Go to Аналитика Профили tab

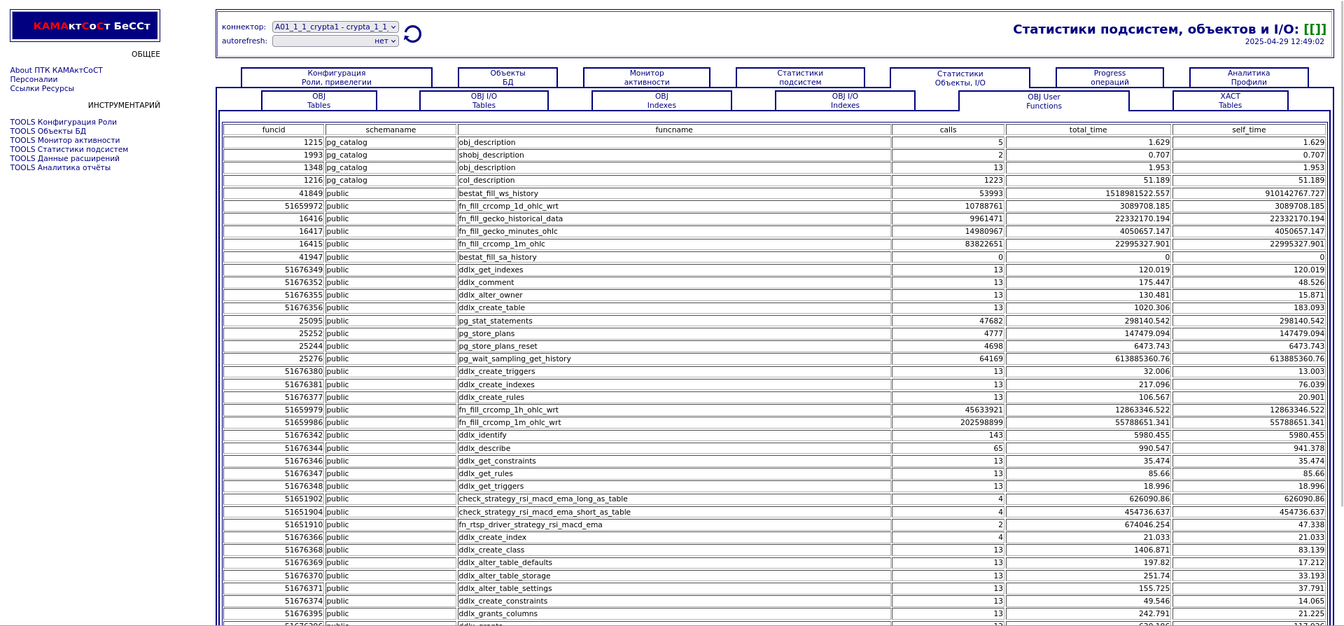1248,78
